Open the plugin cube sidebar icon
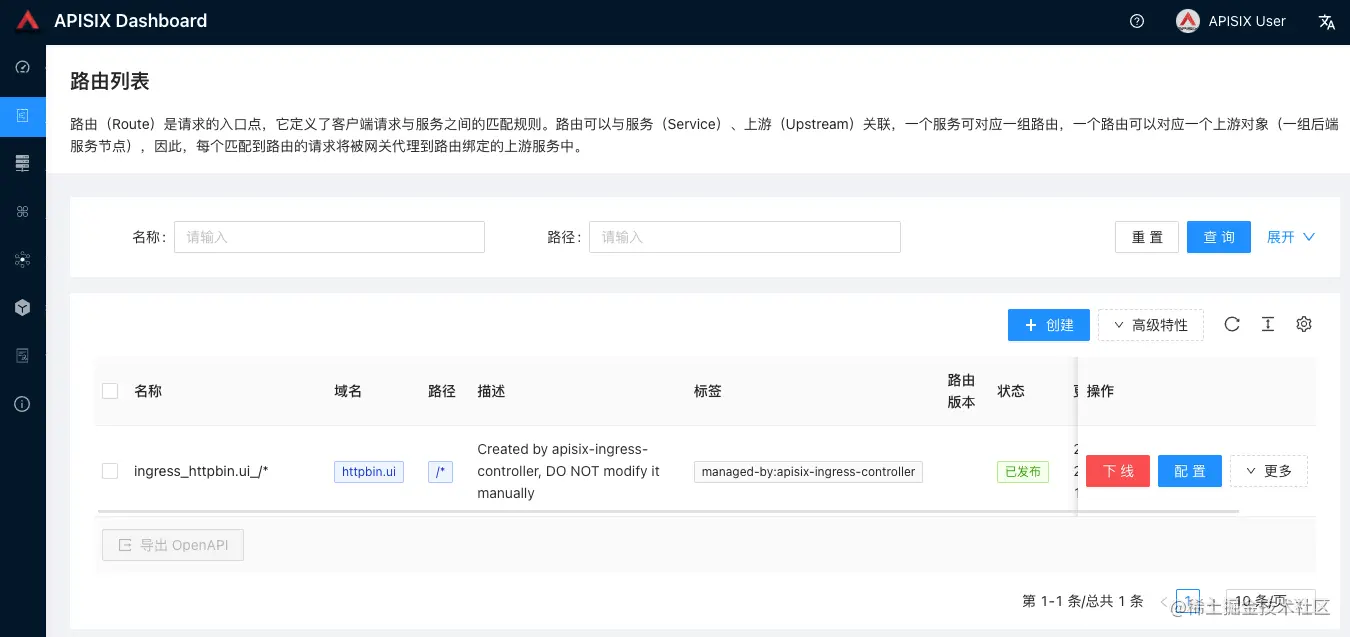This screenshot has width=1350, height=637. click(23, 308)
